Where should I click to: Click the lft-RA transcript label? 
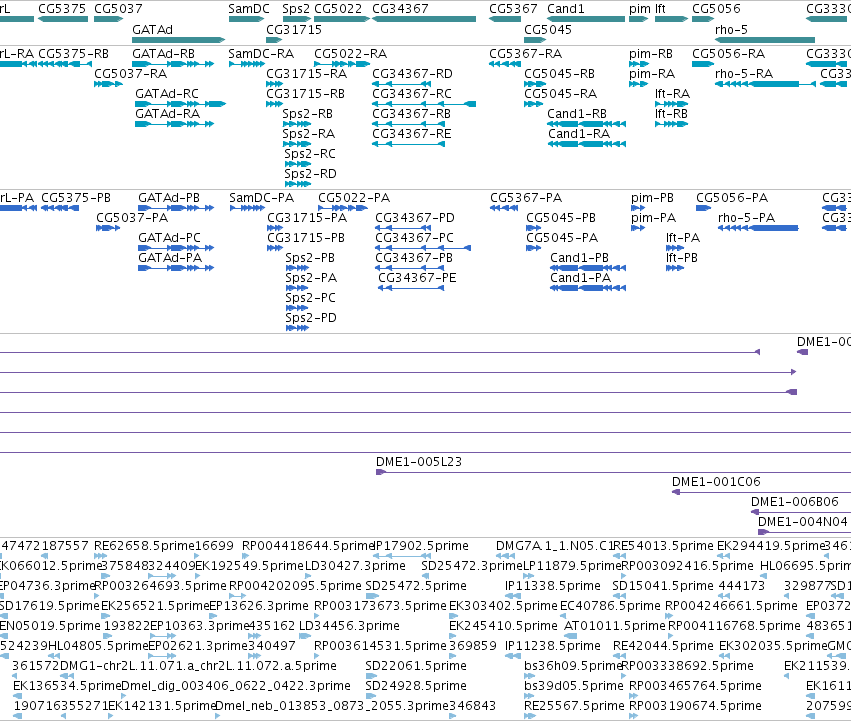672,93
